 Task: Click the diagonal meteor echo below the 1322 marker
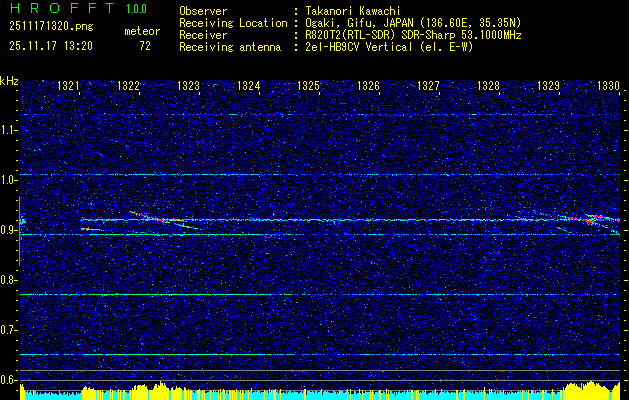pos(164,220)
